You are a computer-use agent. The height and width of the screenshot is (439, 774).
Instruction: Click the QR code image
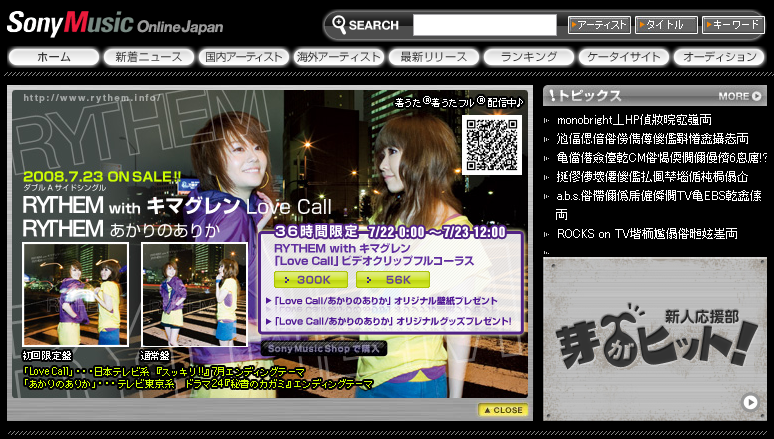pyautogui.click(x=492, y=145)
